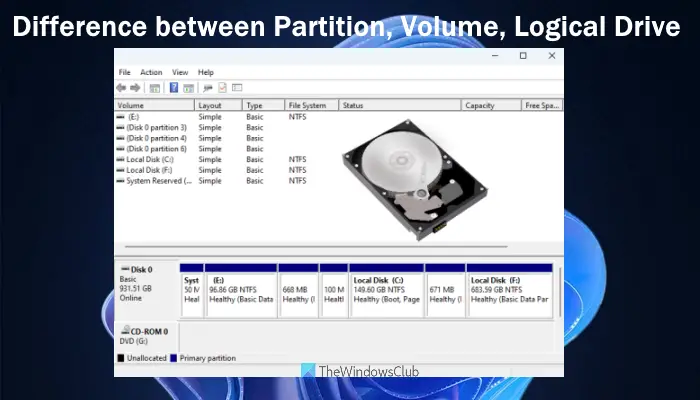Select the 668 MB partition block

coord(298,291)
